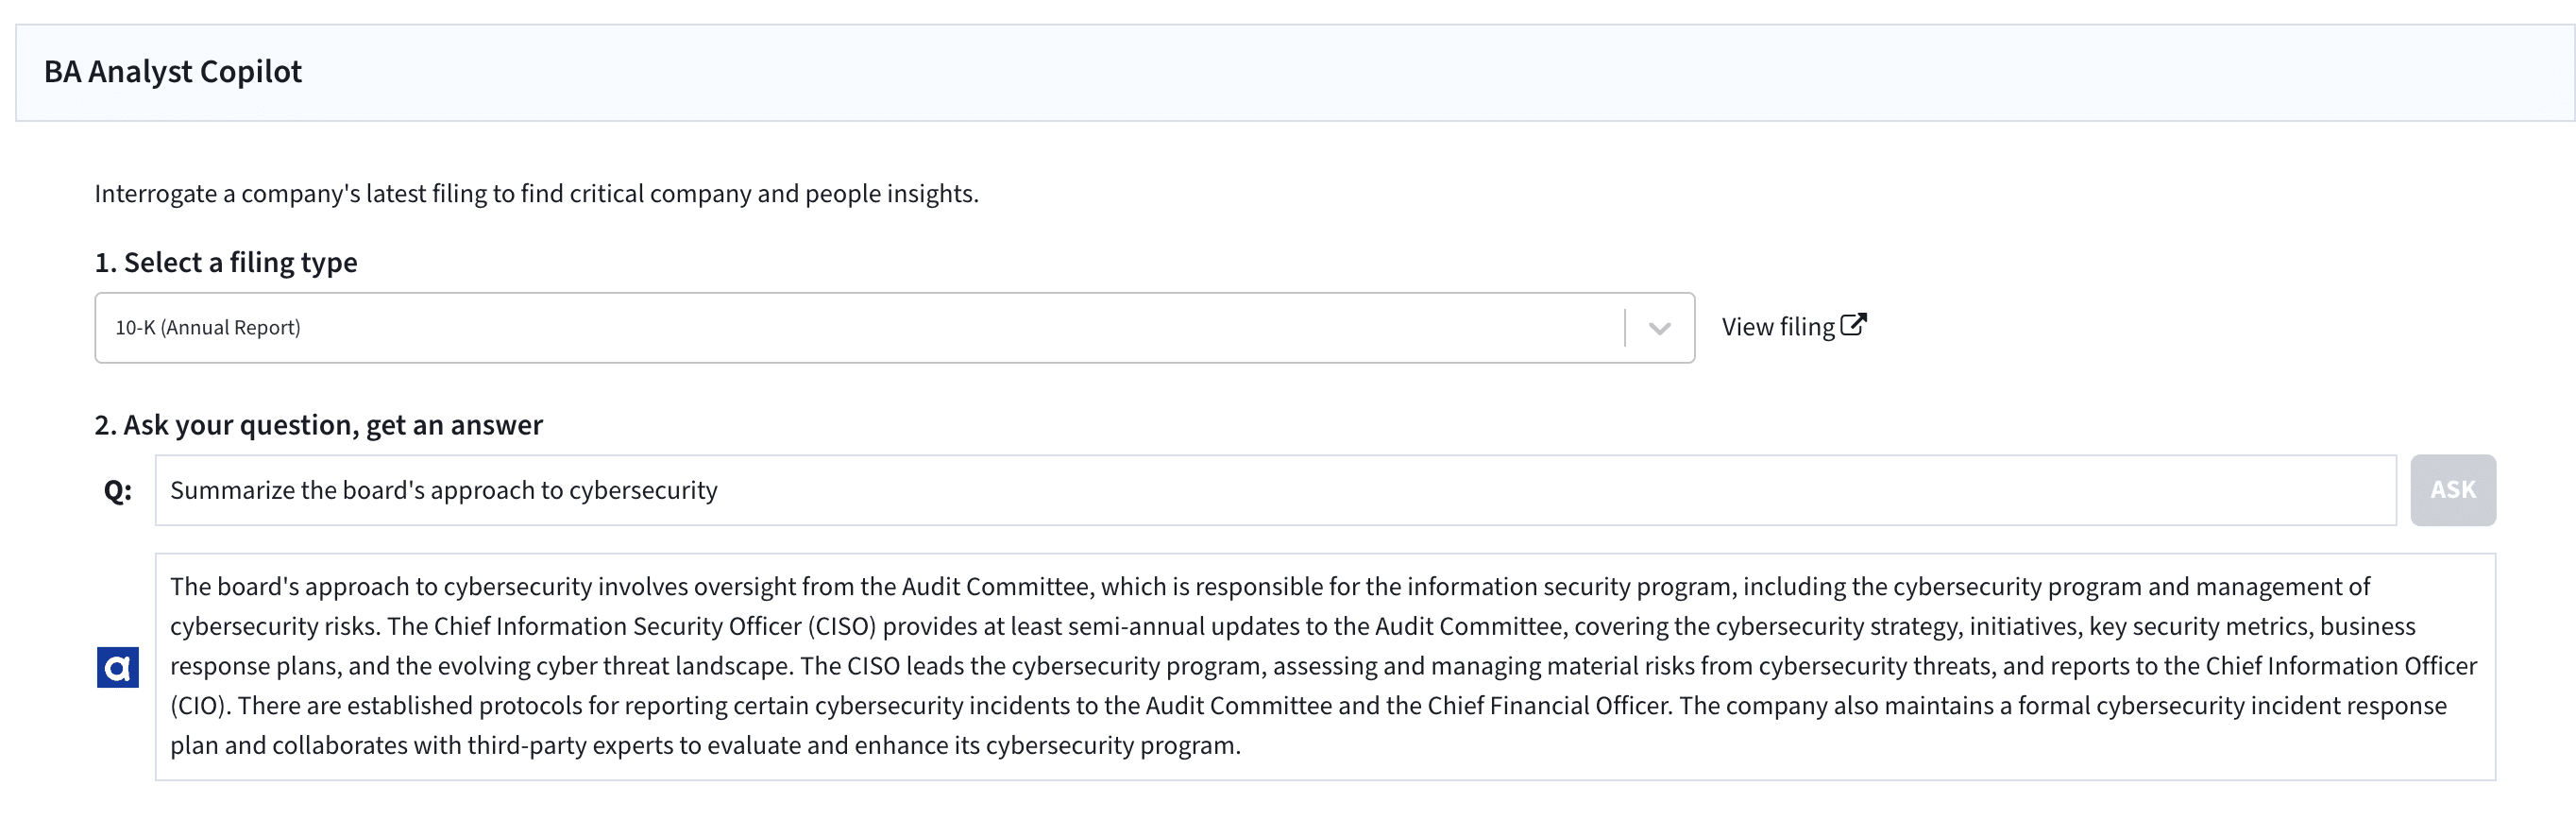Viewport: 2576px width, 820px height.
Task: Click inside the cybersecurity answer text box
Action: point(1325,667)
